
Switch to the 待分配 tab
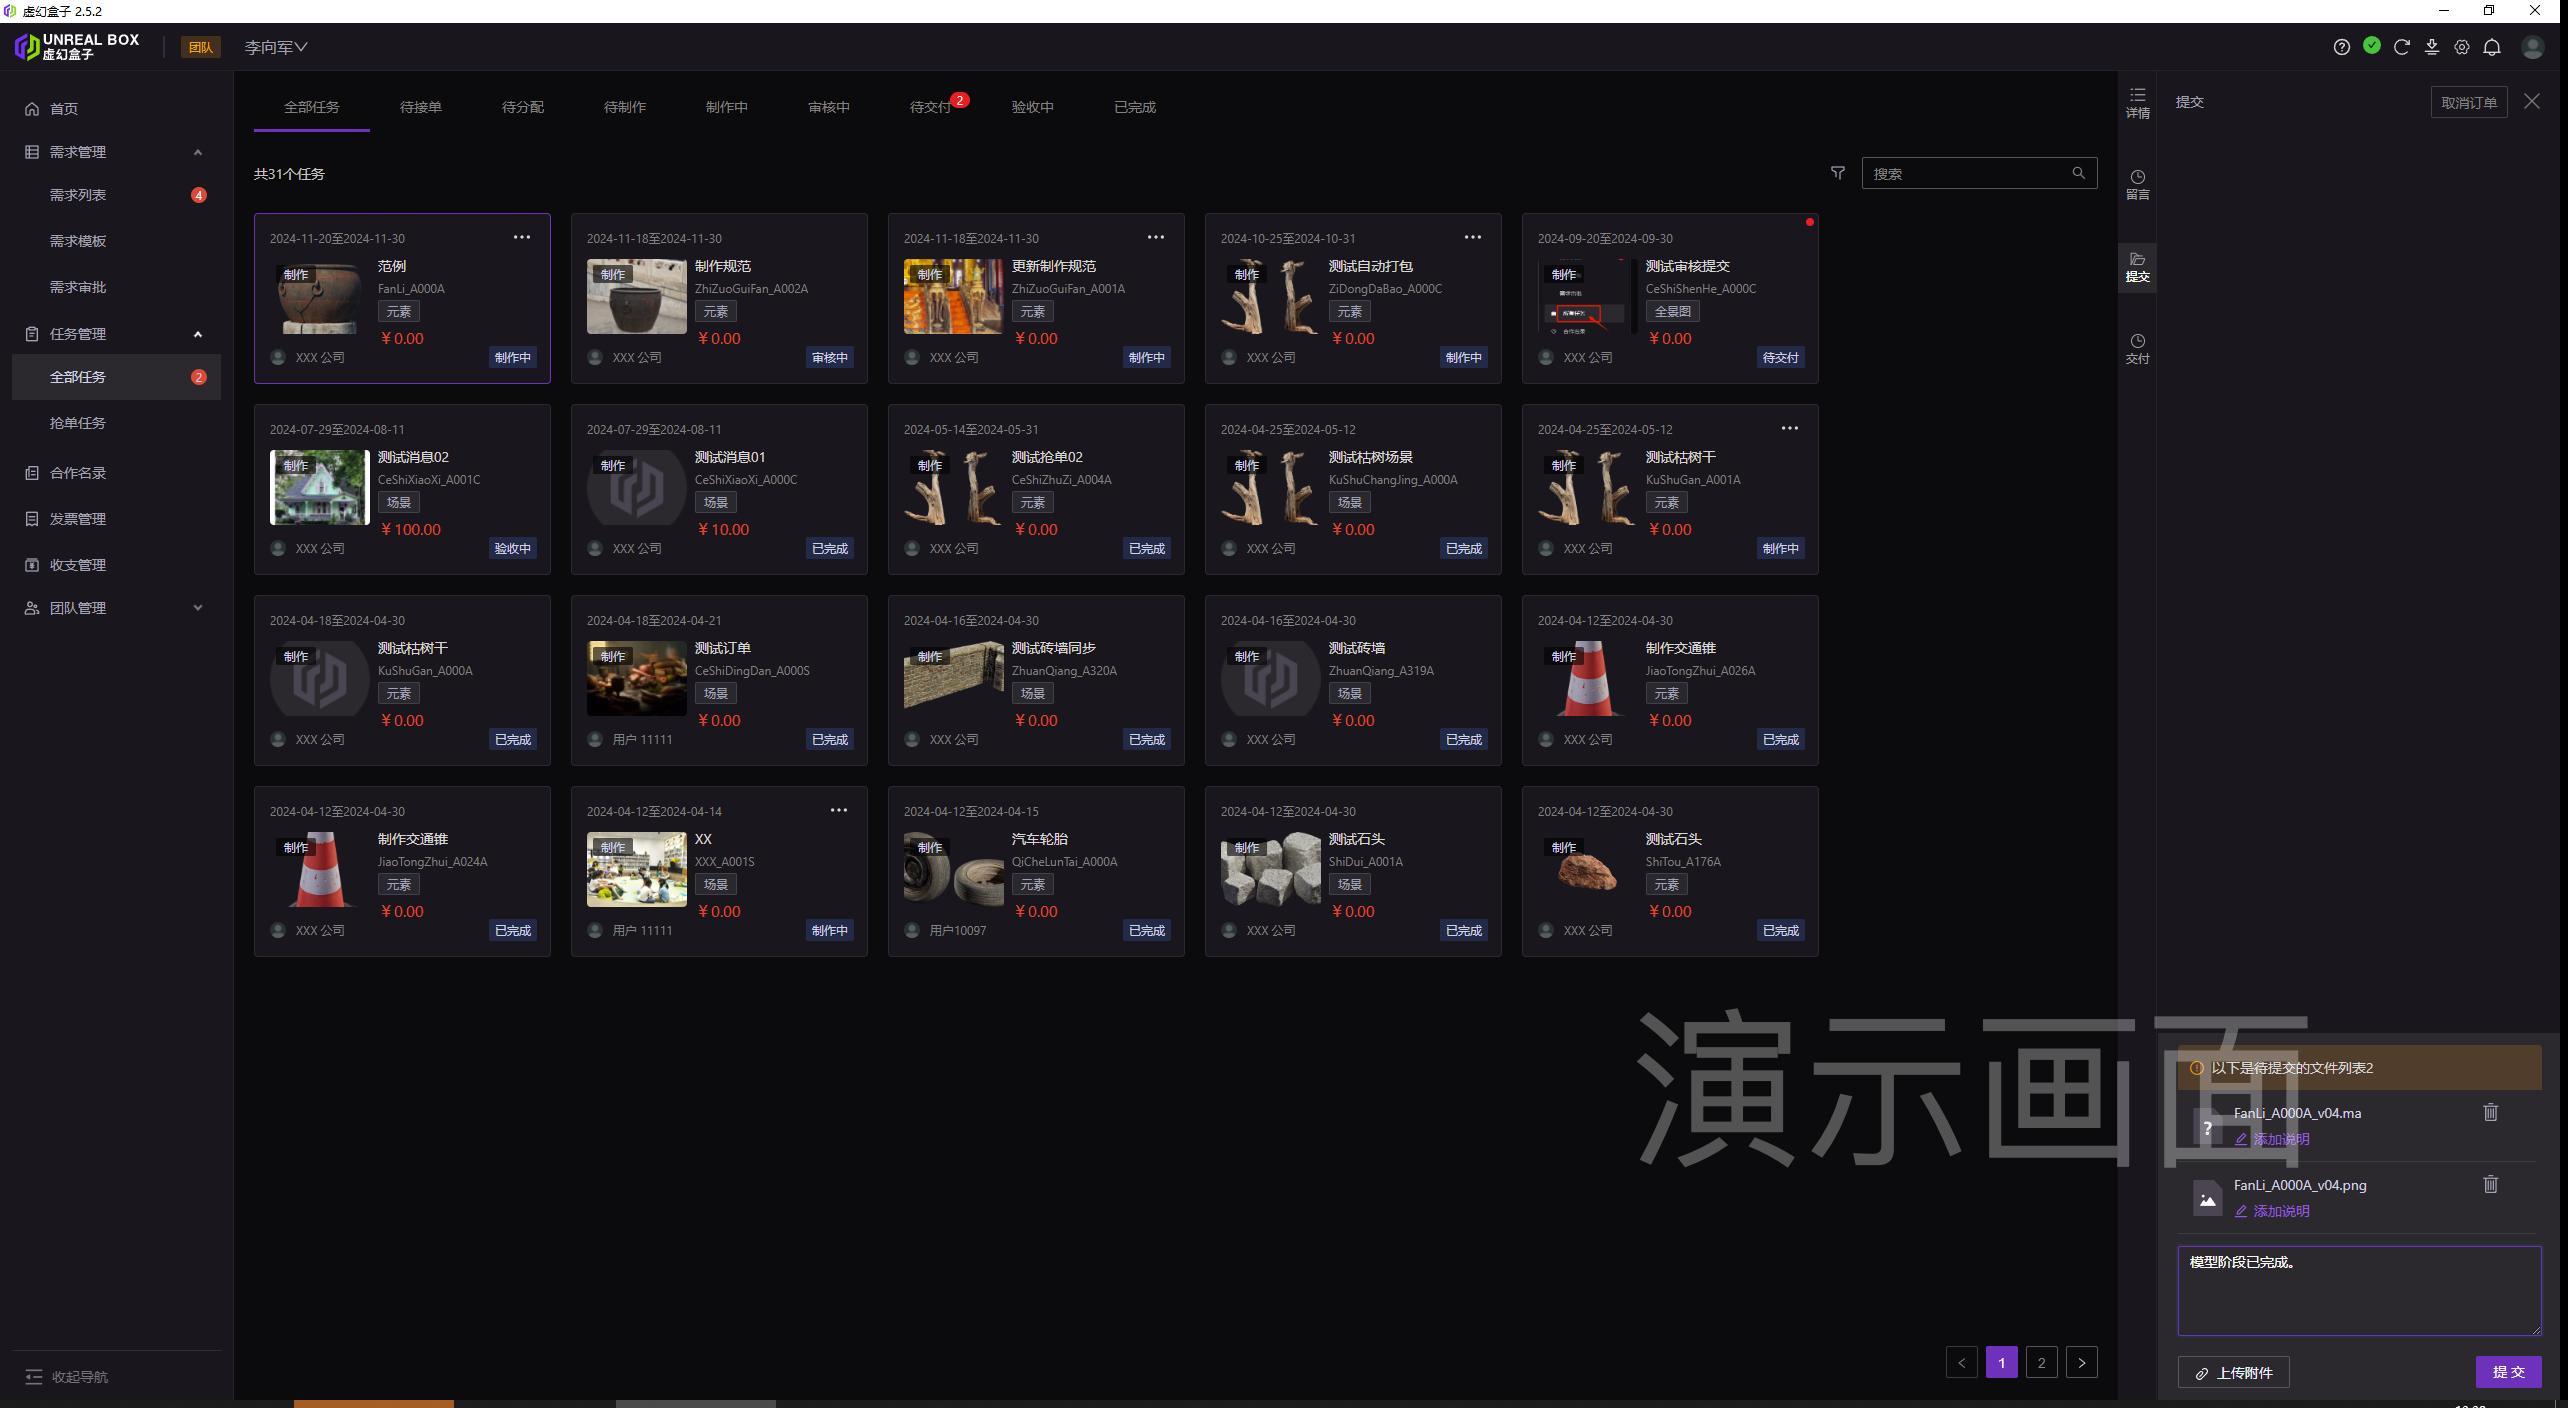click(523, 107)
